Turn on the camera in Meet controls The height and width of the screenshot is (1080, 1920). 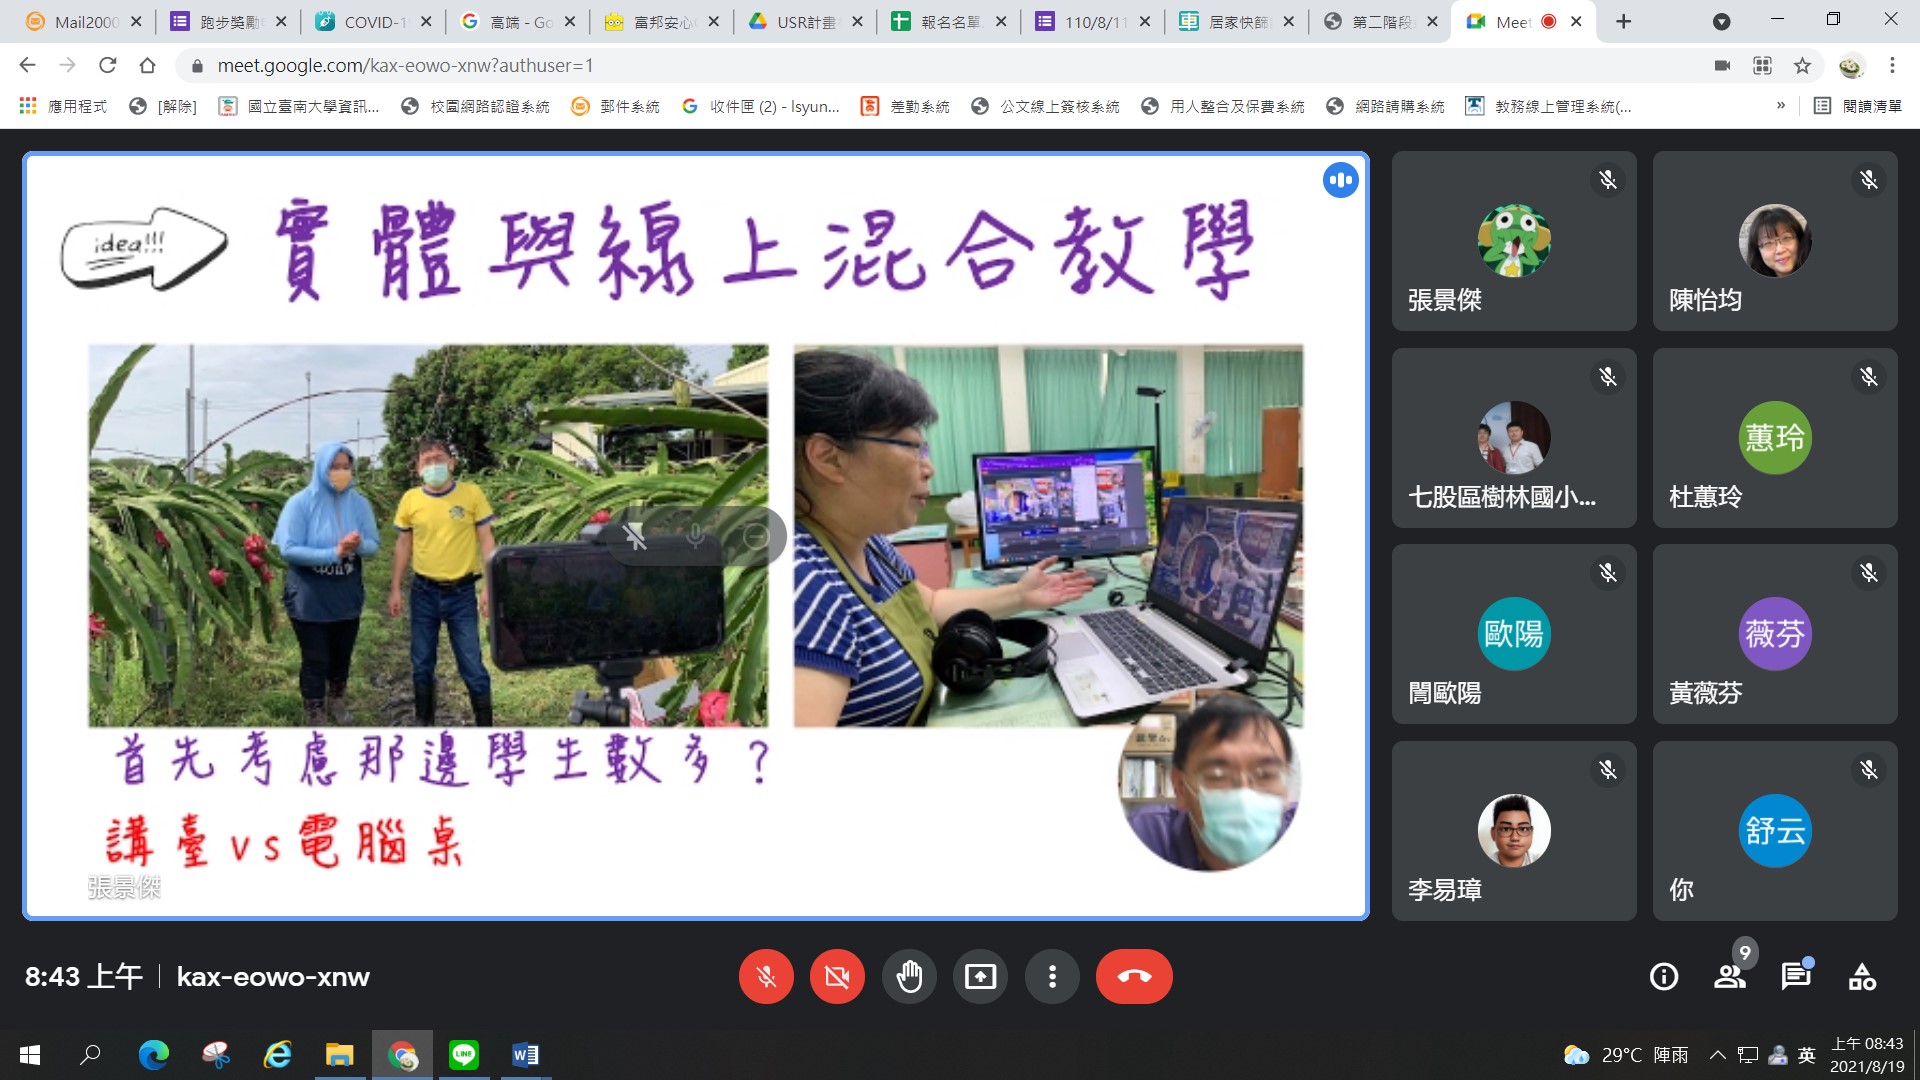click(837, 976)
